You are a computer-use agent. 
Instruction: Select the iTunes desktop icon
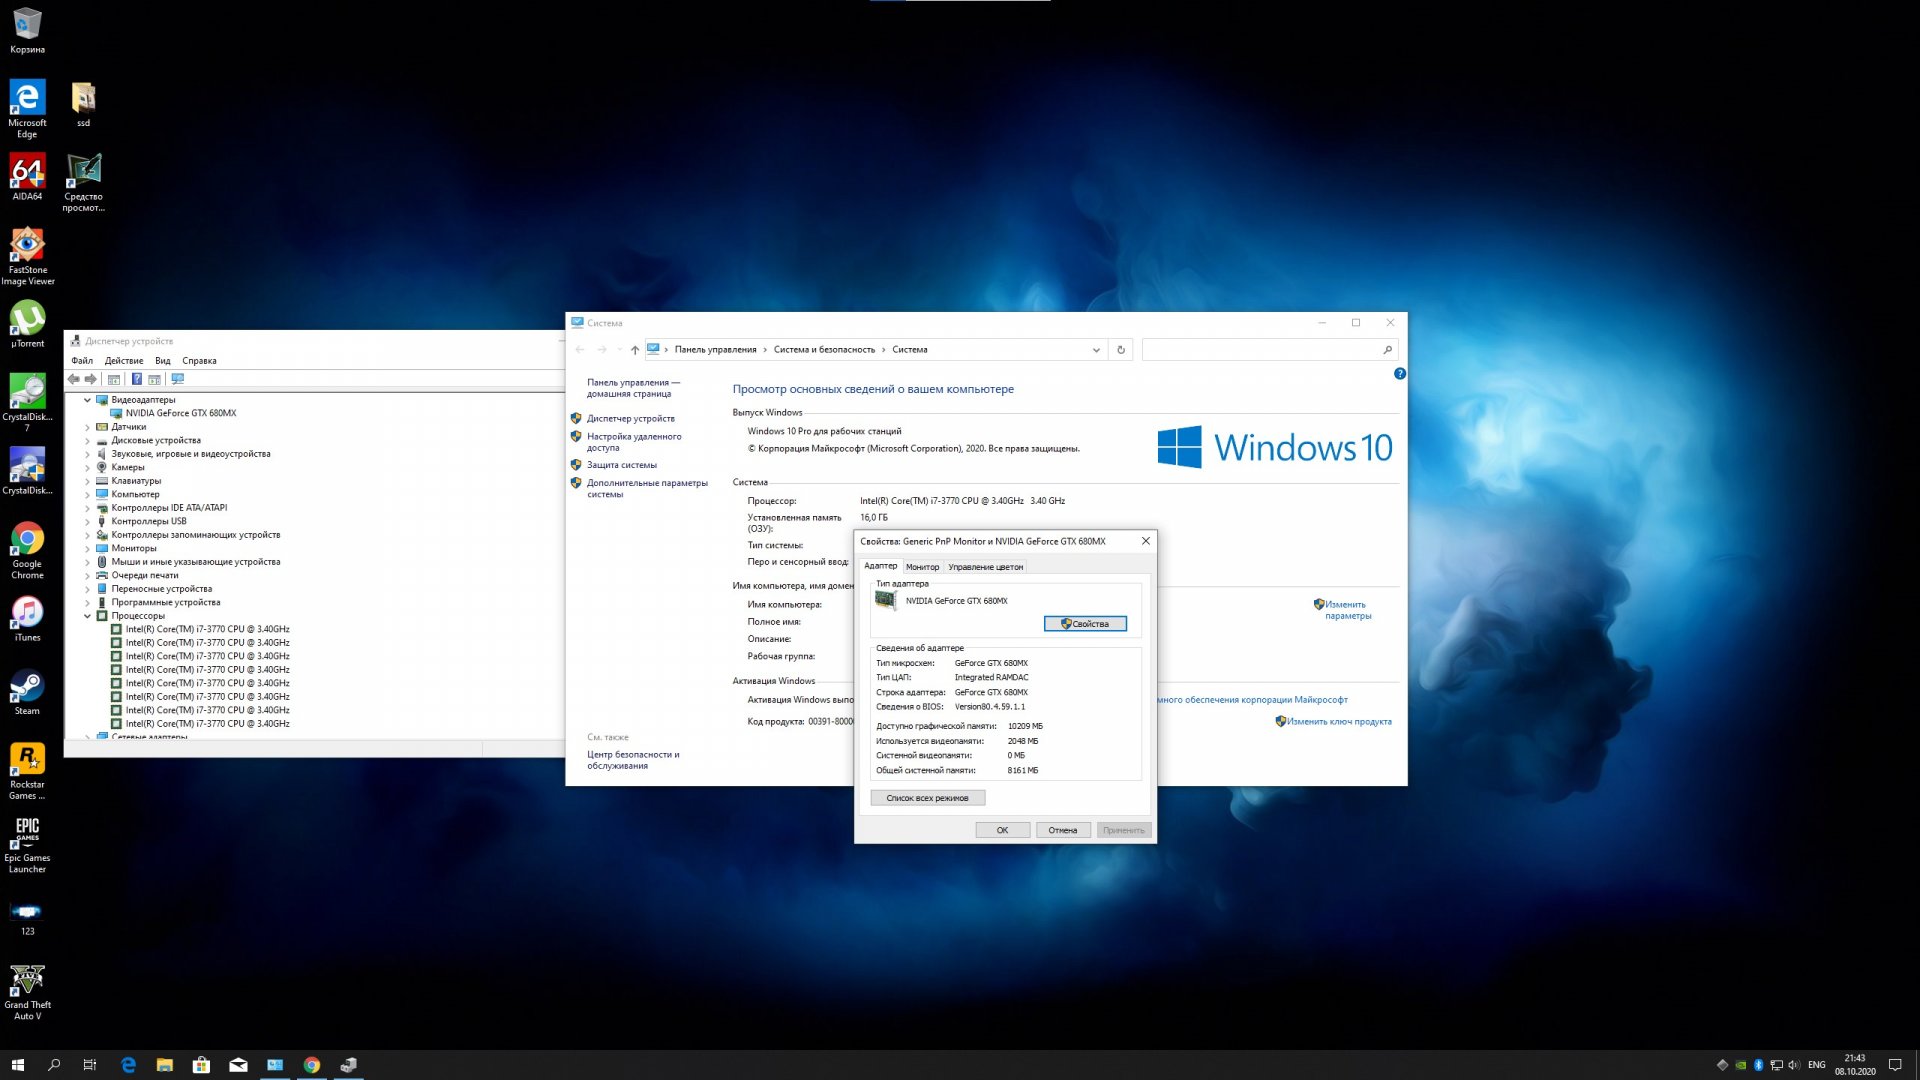[x=27, y=619]
